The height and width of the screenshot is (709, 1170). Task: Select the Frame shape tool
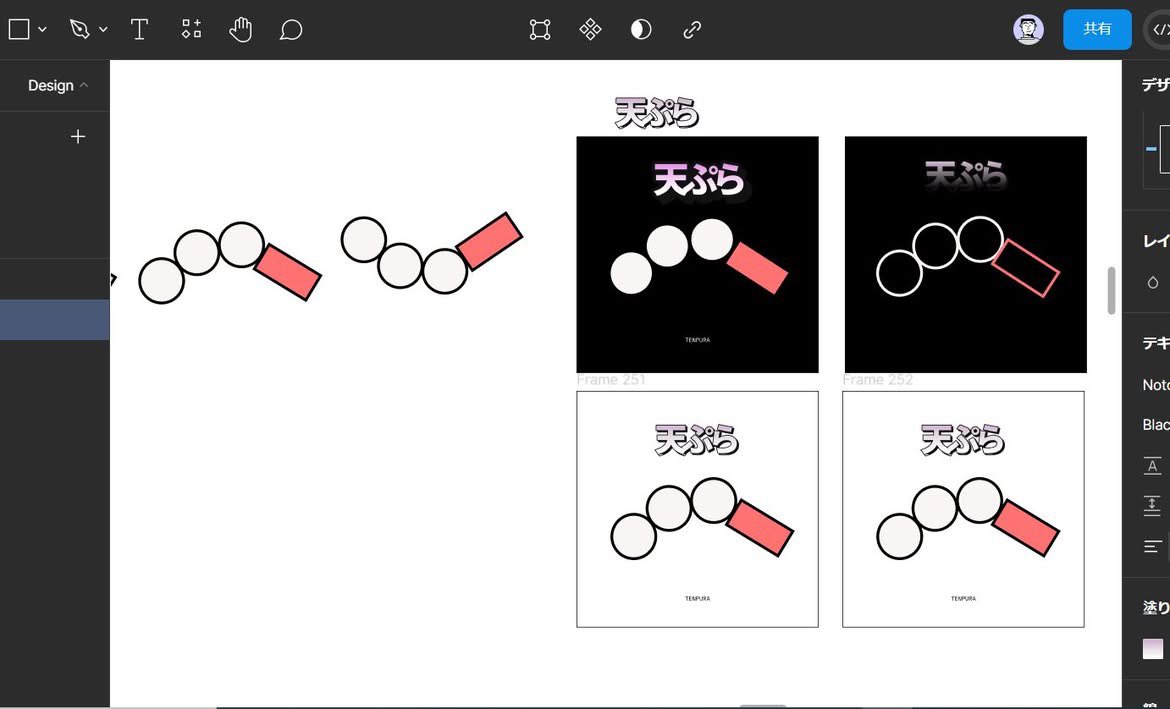pos(19,29)
